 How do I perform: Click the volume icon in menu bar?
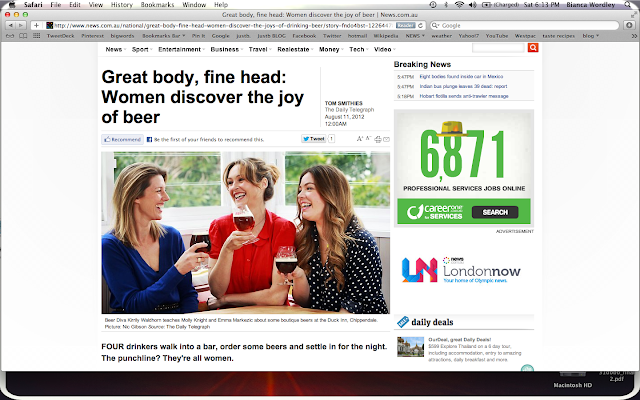473,4
